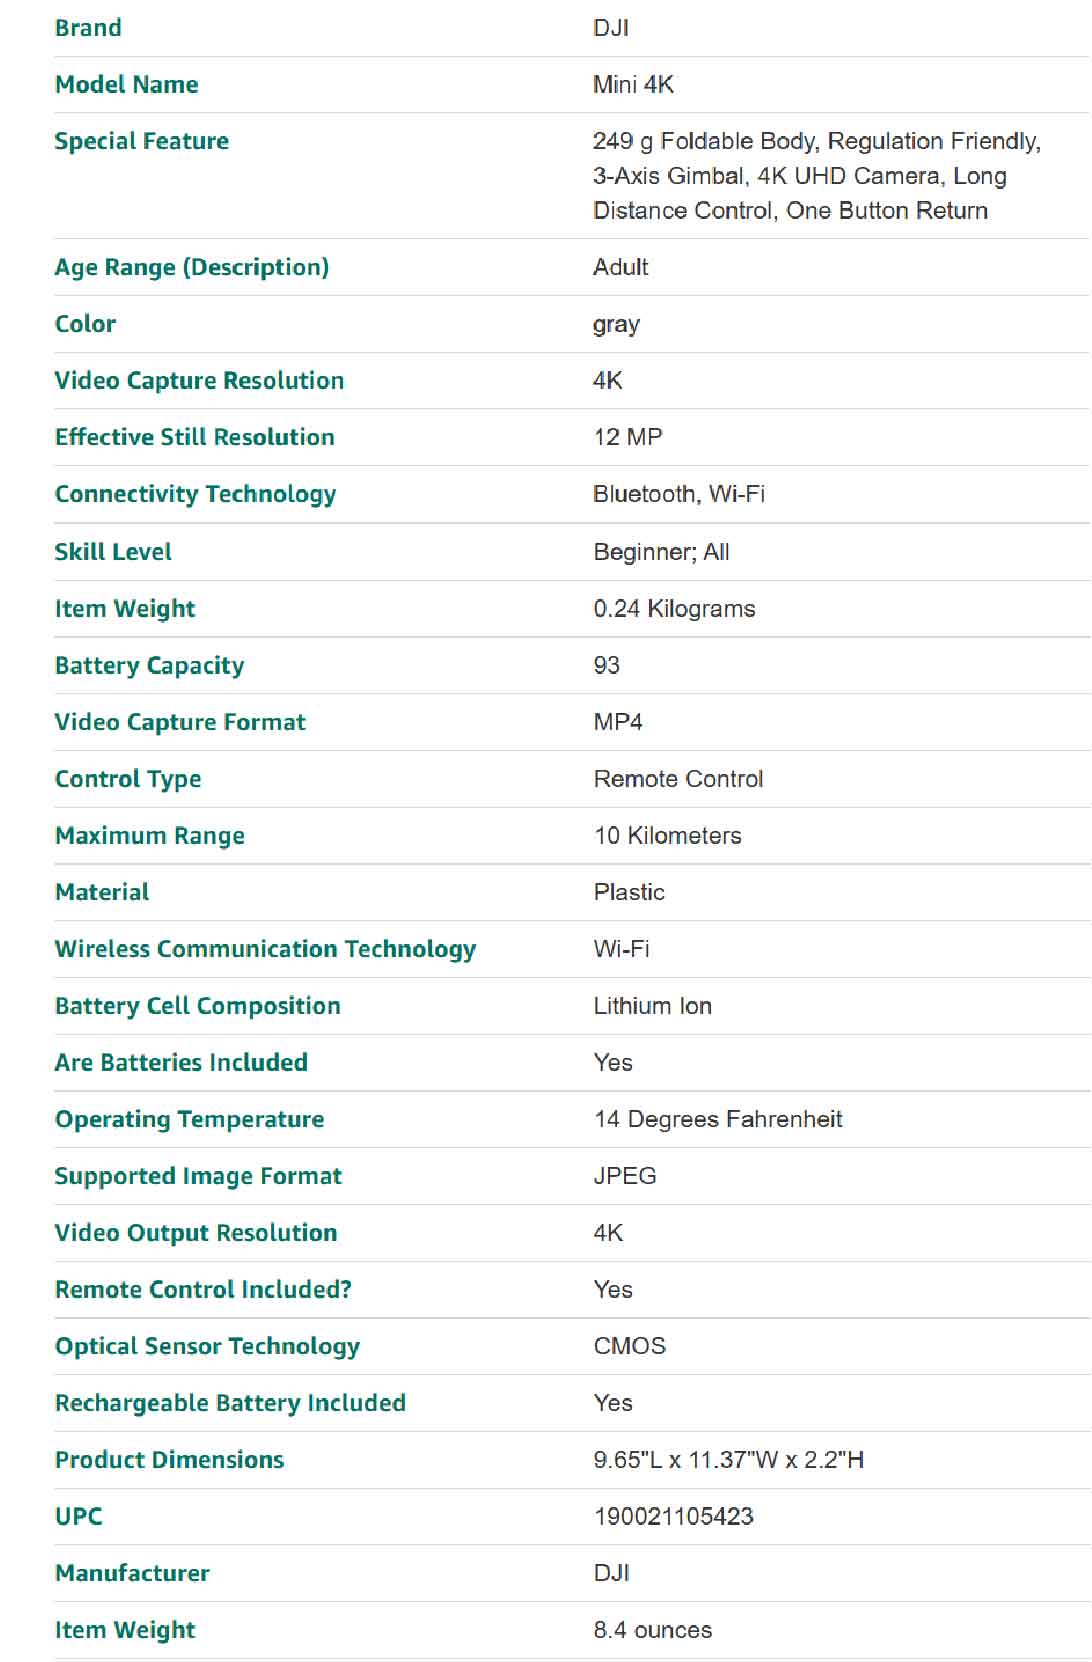Select the Skill Level value Beginner; All
Image resolution: width=1092 pixels, height=1662 pixels.
661,552
